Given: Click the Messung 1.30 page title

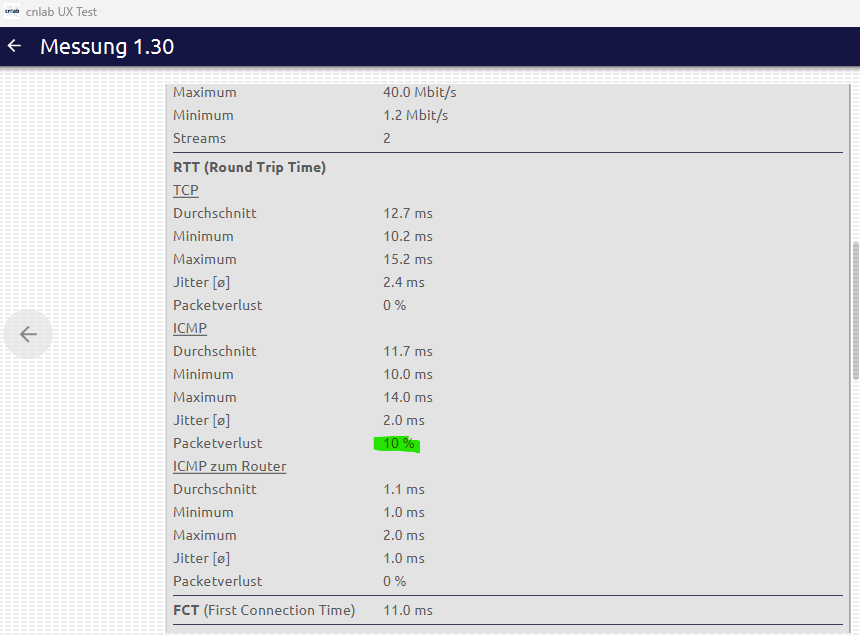Looking at the screenshot, I should [x=107, y=47].
